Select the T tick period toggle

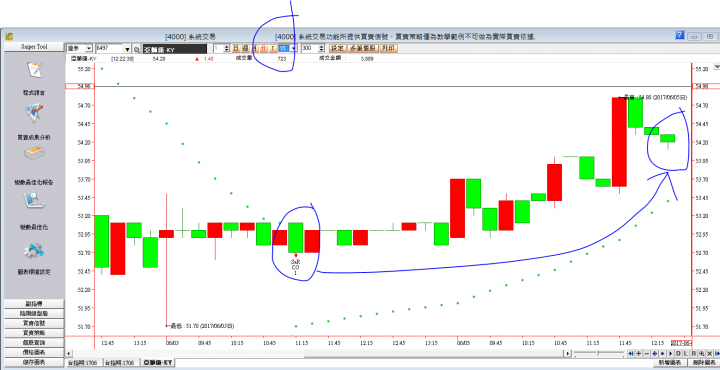tap(273, 49)
